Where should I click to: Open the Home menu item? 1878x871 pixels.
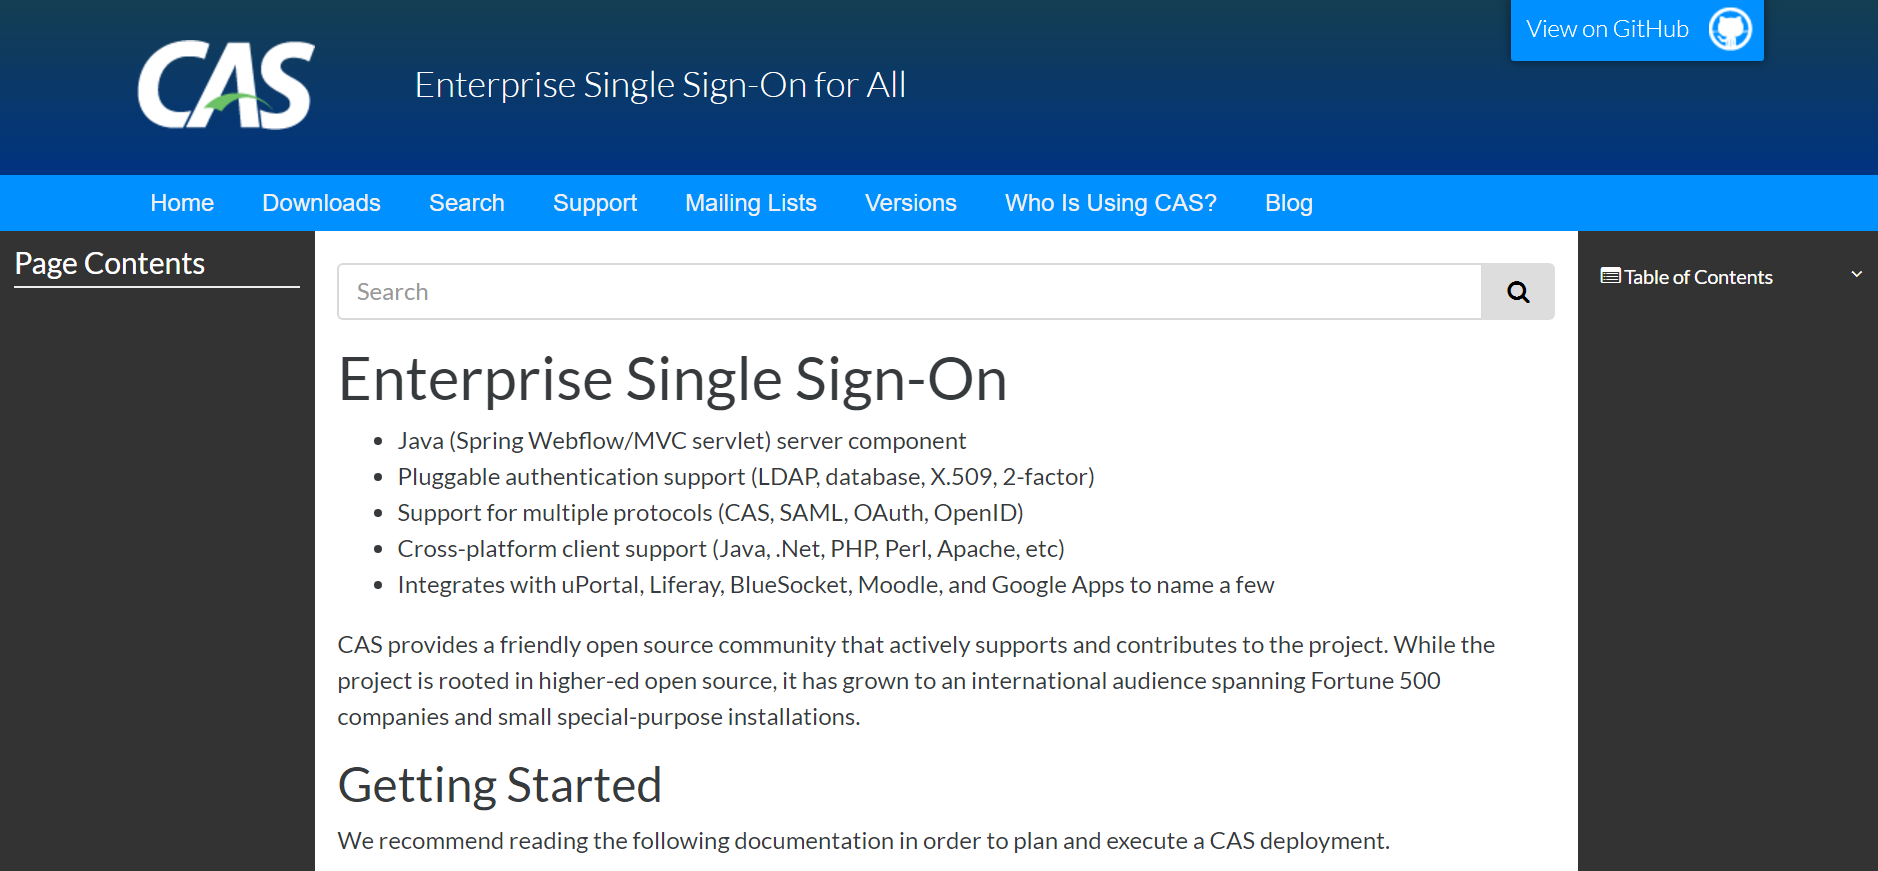(182, 203)
